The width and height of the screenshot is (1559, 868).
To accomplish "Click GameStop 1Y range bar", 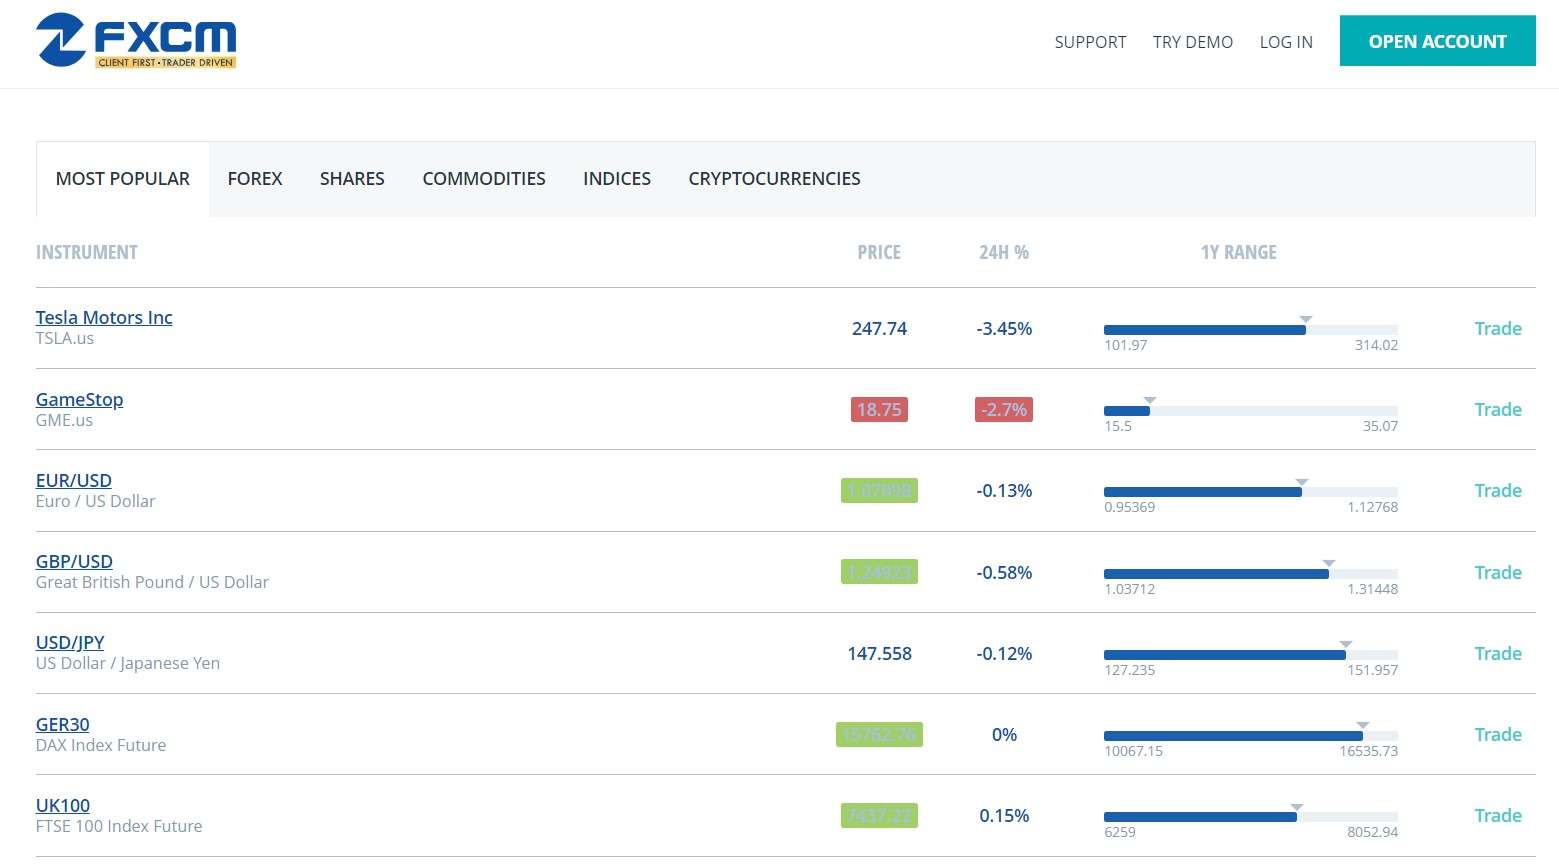I will point(1251,411).
